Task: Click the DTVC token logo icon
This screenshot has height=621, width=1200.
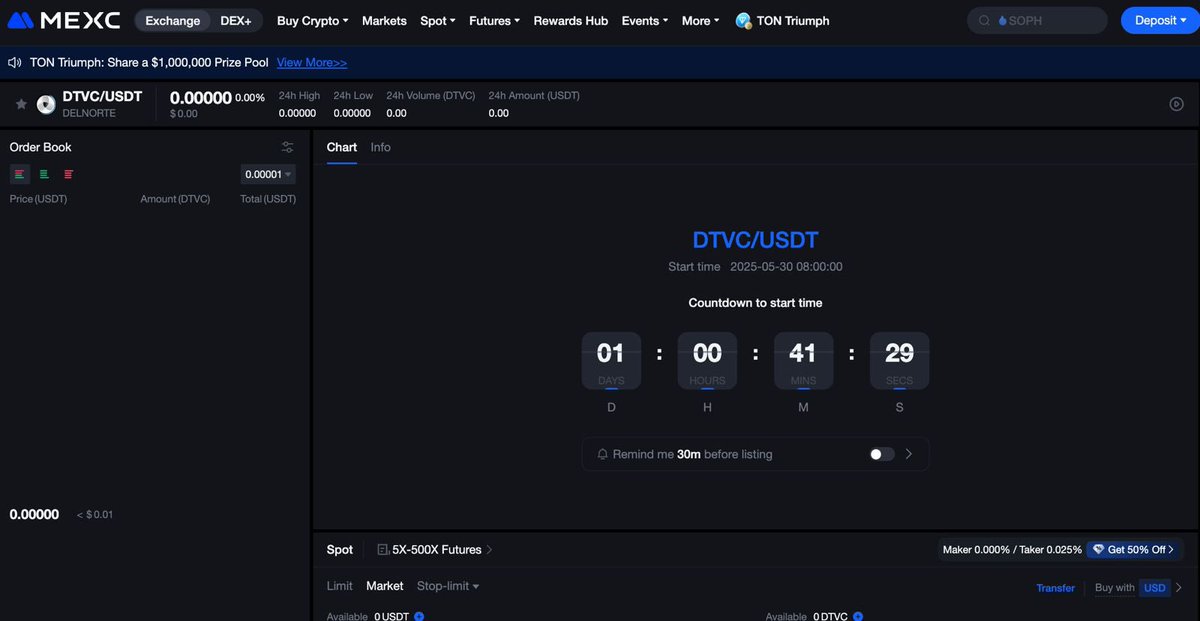Action: click(x=46, y=104)
